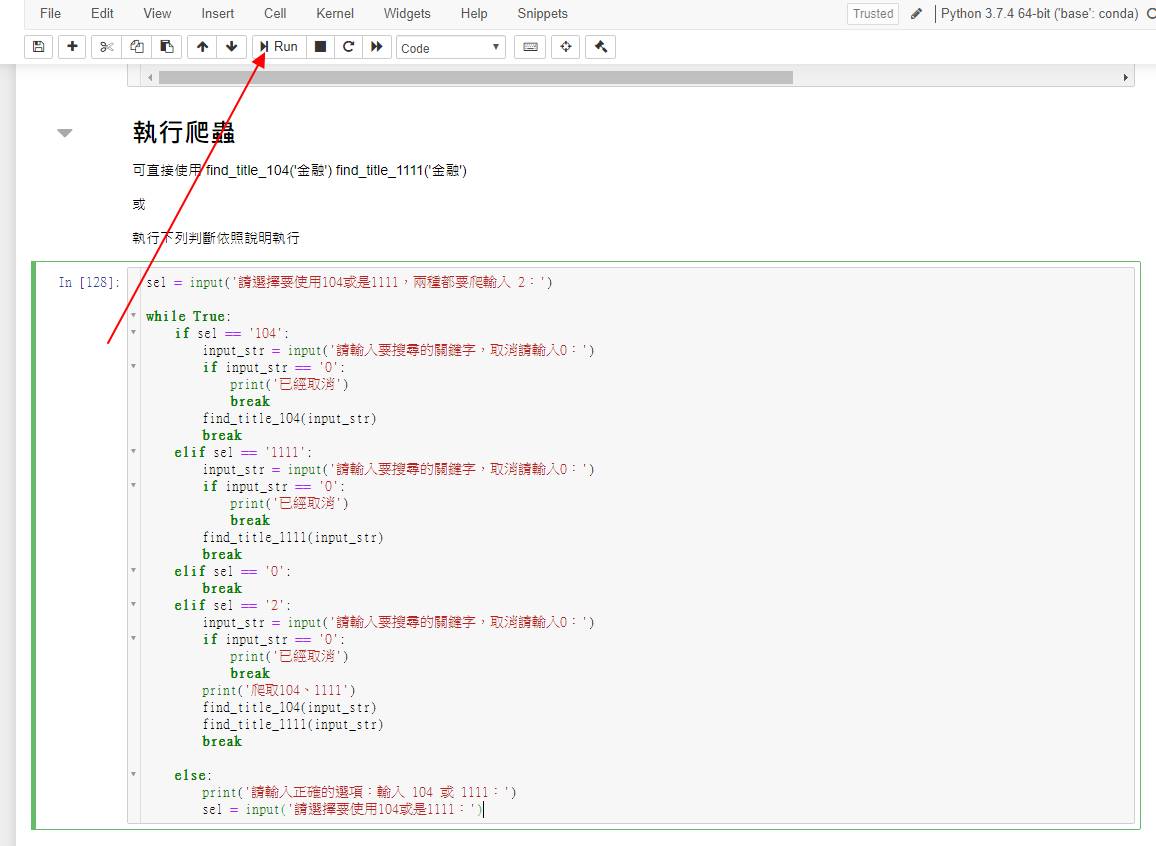Viewport: 1156px width, 846px height.
Task: Click the right arrow of the horizontal scrollbar
Action: tap(1126, 77)
